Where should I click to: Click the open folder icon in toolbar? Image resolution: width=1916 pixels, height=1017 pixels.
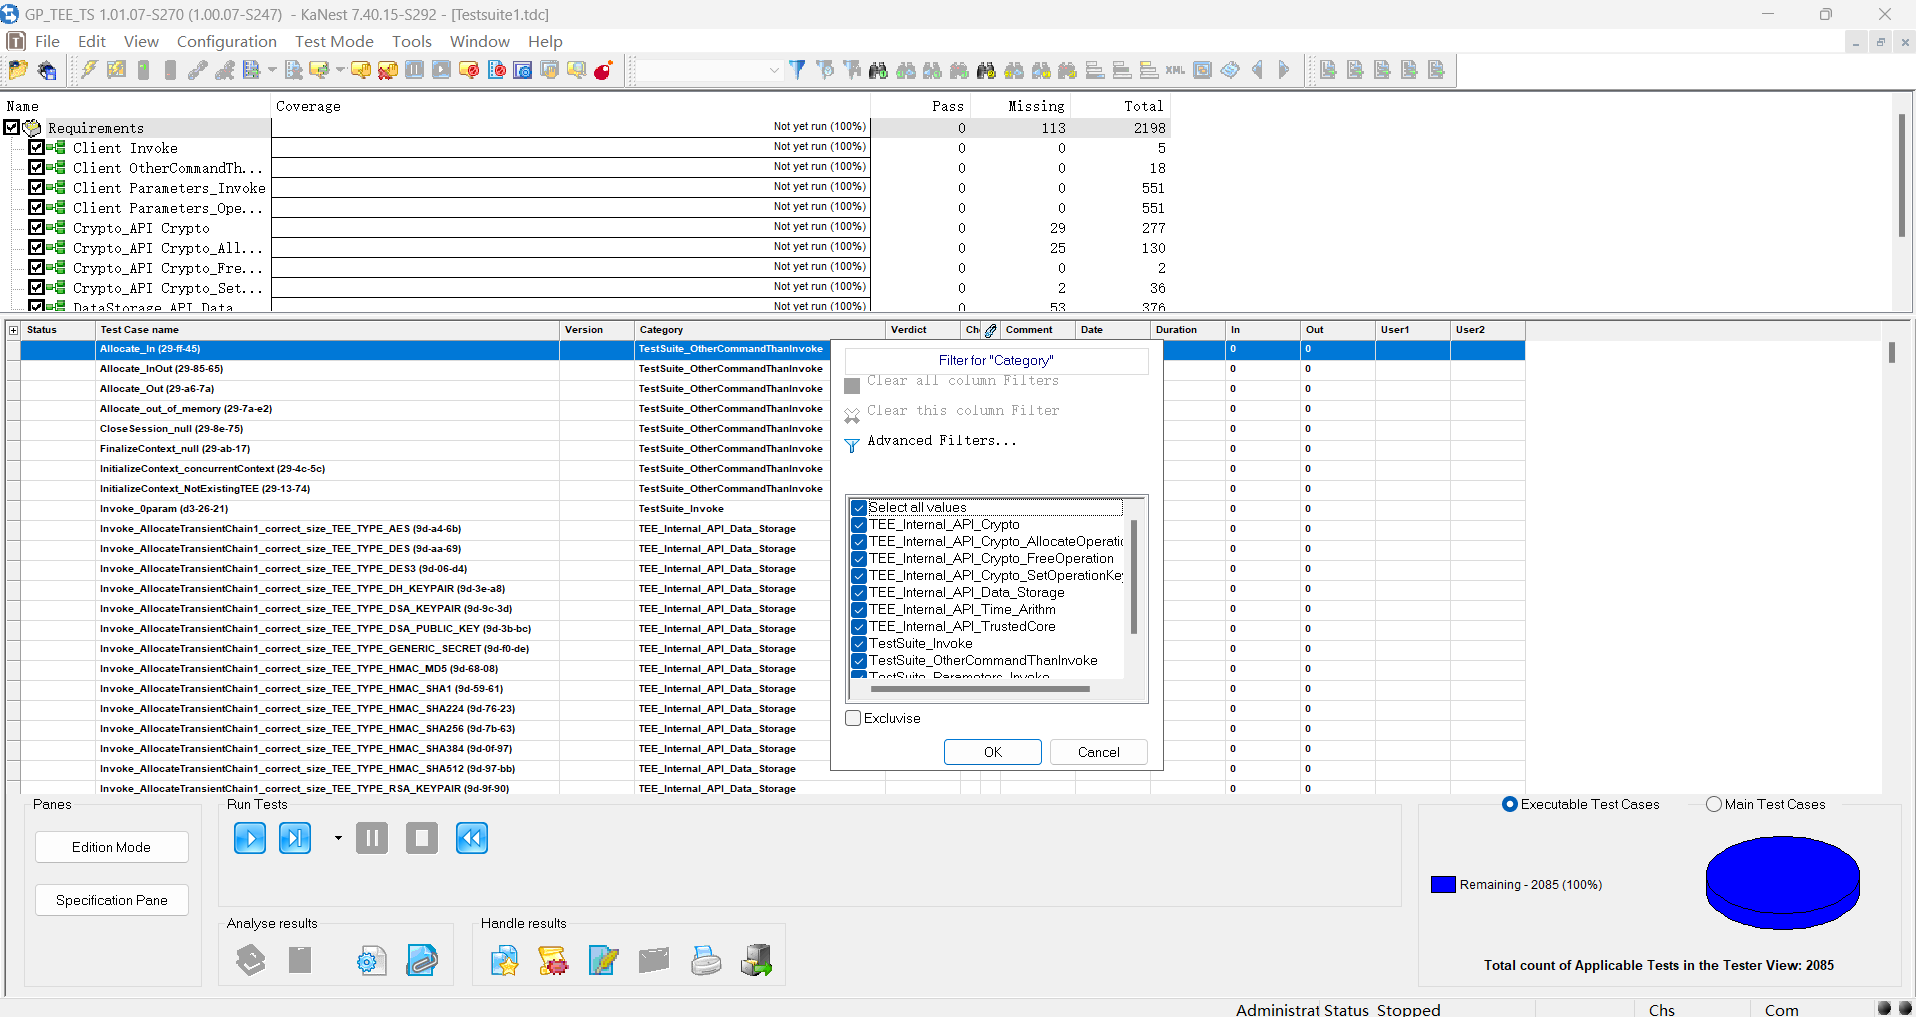[x=18, y=70]
